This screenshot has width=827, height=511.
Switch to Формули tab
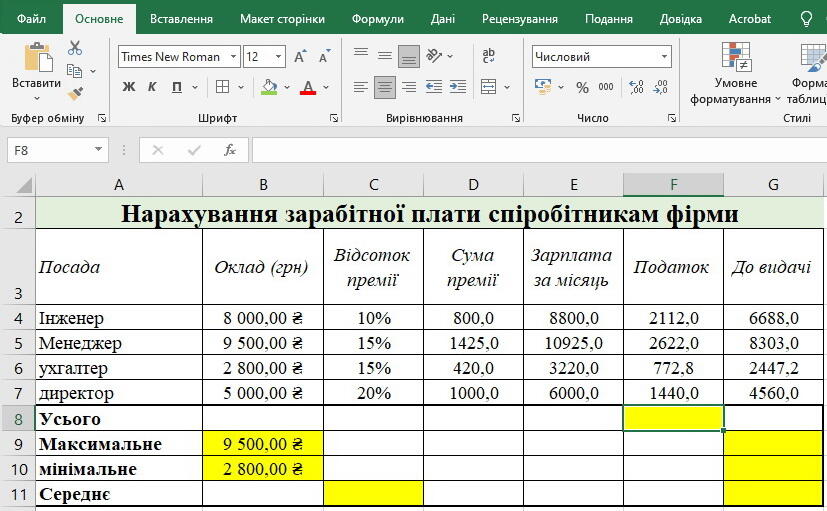click(x=378, y=19)
